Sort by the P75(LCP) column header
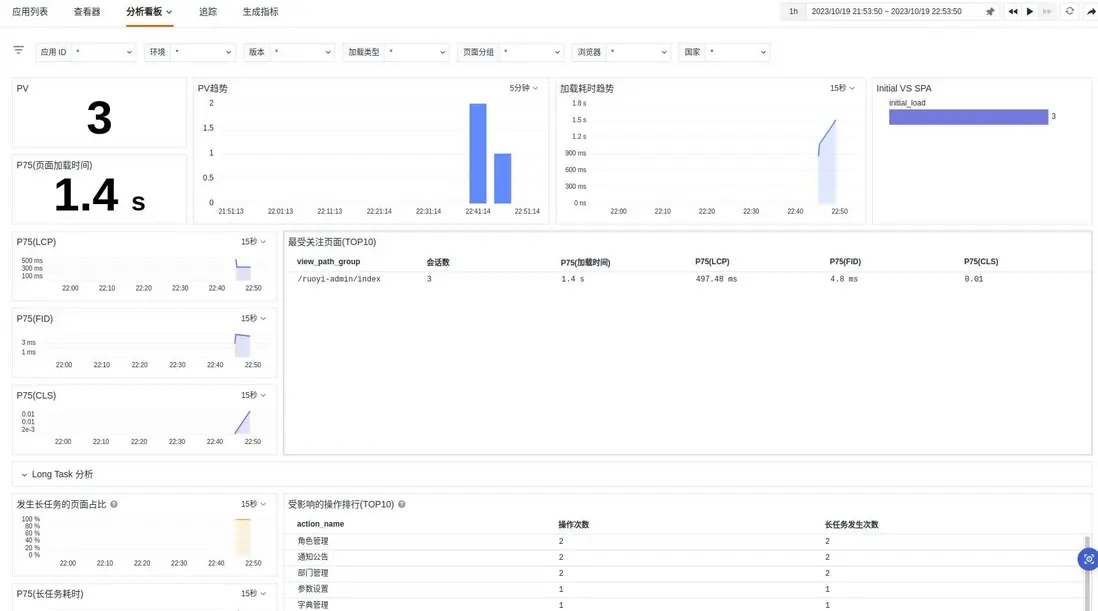The width and height of the screenshot is (1098, 611). 712,262
